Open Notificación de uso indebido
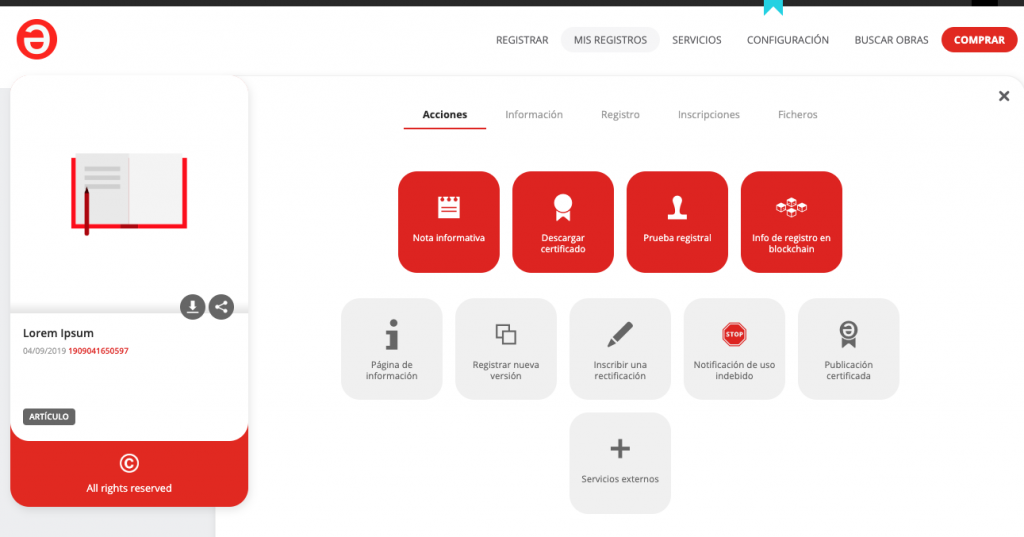This screenshot has width=1024, height=537. [x=734, y=348]
